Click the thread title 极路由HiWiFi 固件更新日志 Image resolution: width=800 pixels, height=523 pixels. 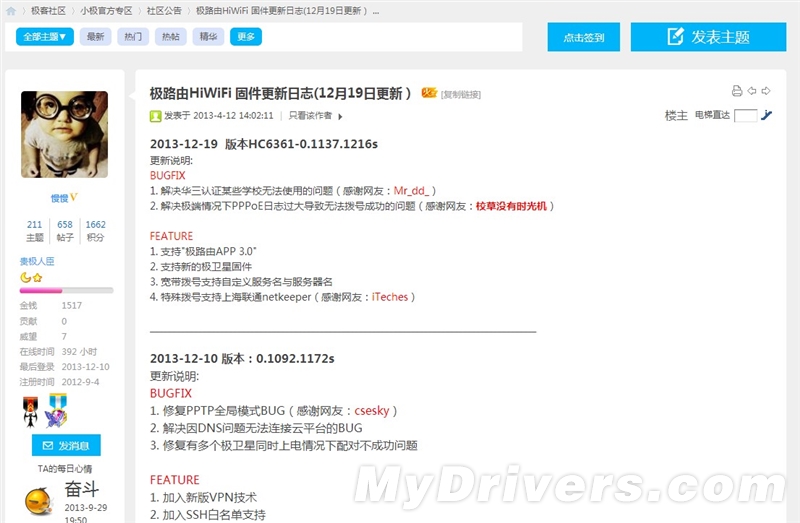coord(280,93)
